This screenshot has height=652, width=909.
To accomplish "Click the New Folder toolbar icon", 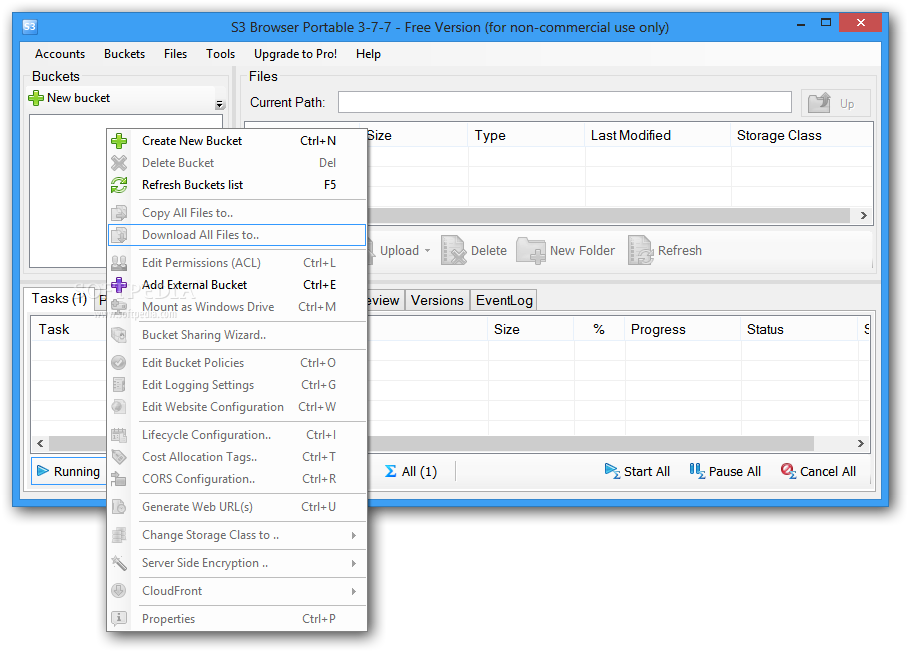I will (531, 250).
